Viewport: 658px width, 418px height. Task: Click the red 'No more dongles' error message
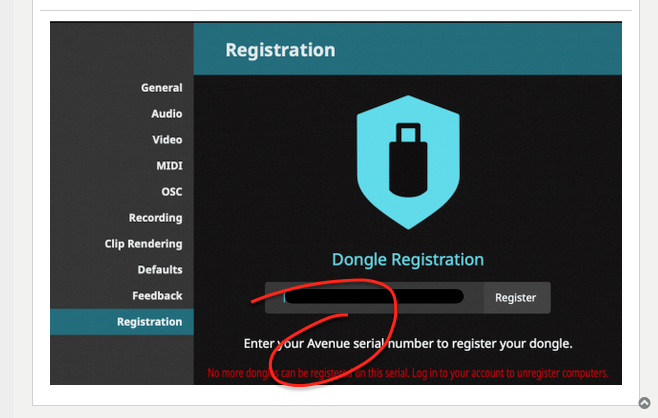(407, 373)
